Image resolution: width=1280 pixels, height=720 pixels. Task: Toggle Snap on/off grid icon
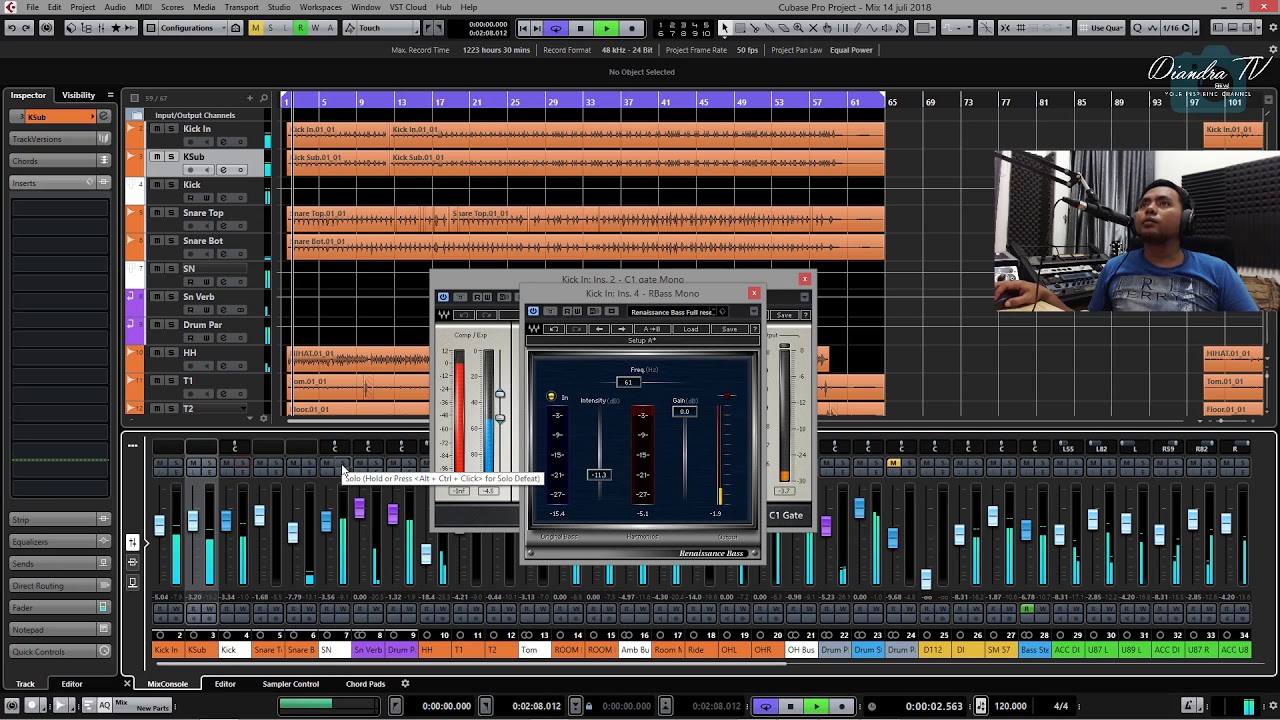(1005, 28)
